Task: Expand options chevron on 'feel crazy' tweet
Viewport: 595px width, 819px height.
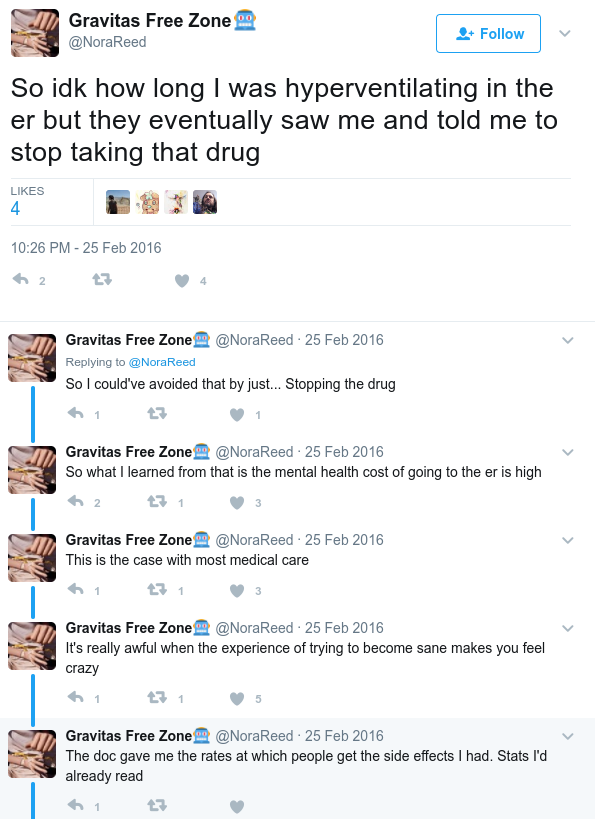Action: point(568,628)
